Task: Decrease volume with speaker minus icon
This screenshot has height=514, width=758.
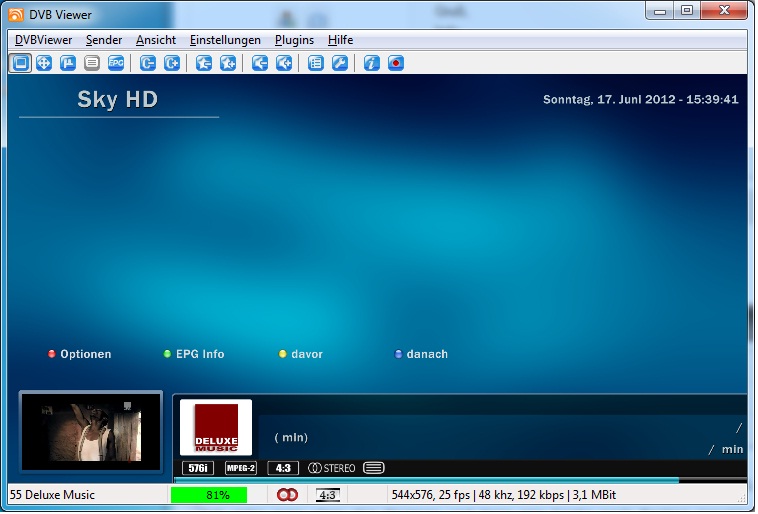Action: 260,63
